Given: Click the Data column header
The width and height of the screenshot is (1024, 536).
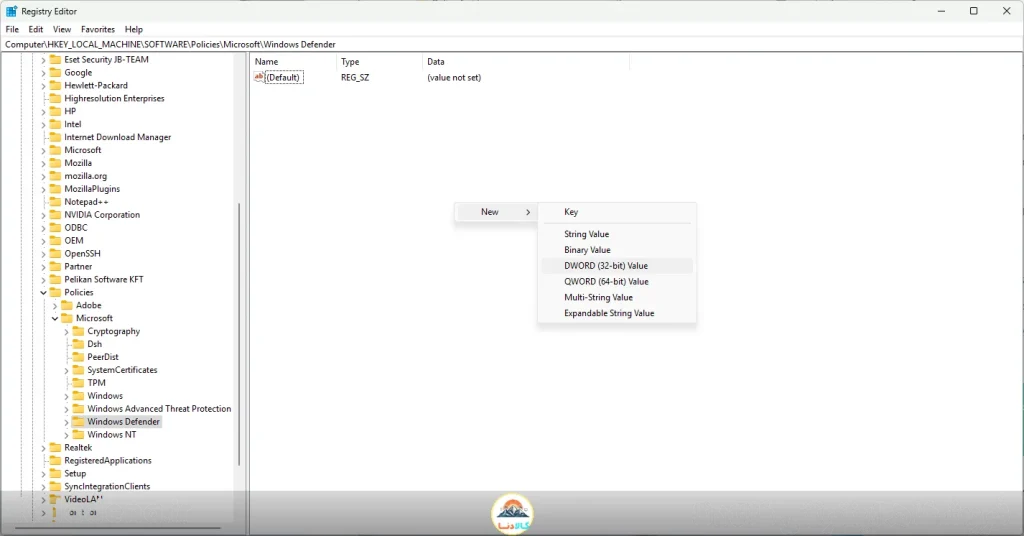Looking at the screenshot, I should (526, 61).
